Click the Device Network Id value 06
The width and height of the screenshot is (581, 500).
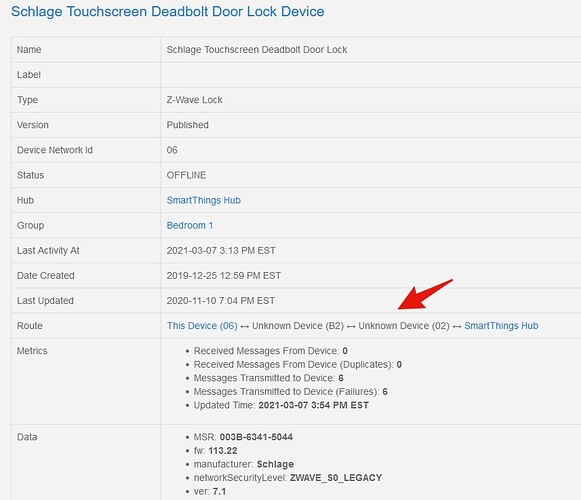click(x=172, y=150)
